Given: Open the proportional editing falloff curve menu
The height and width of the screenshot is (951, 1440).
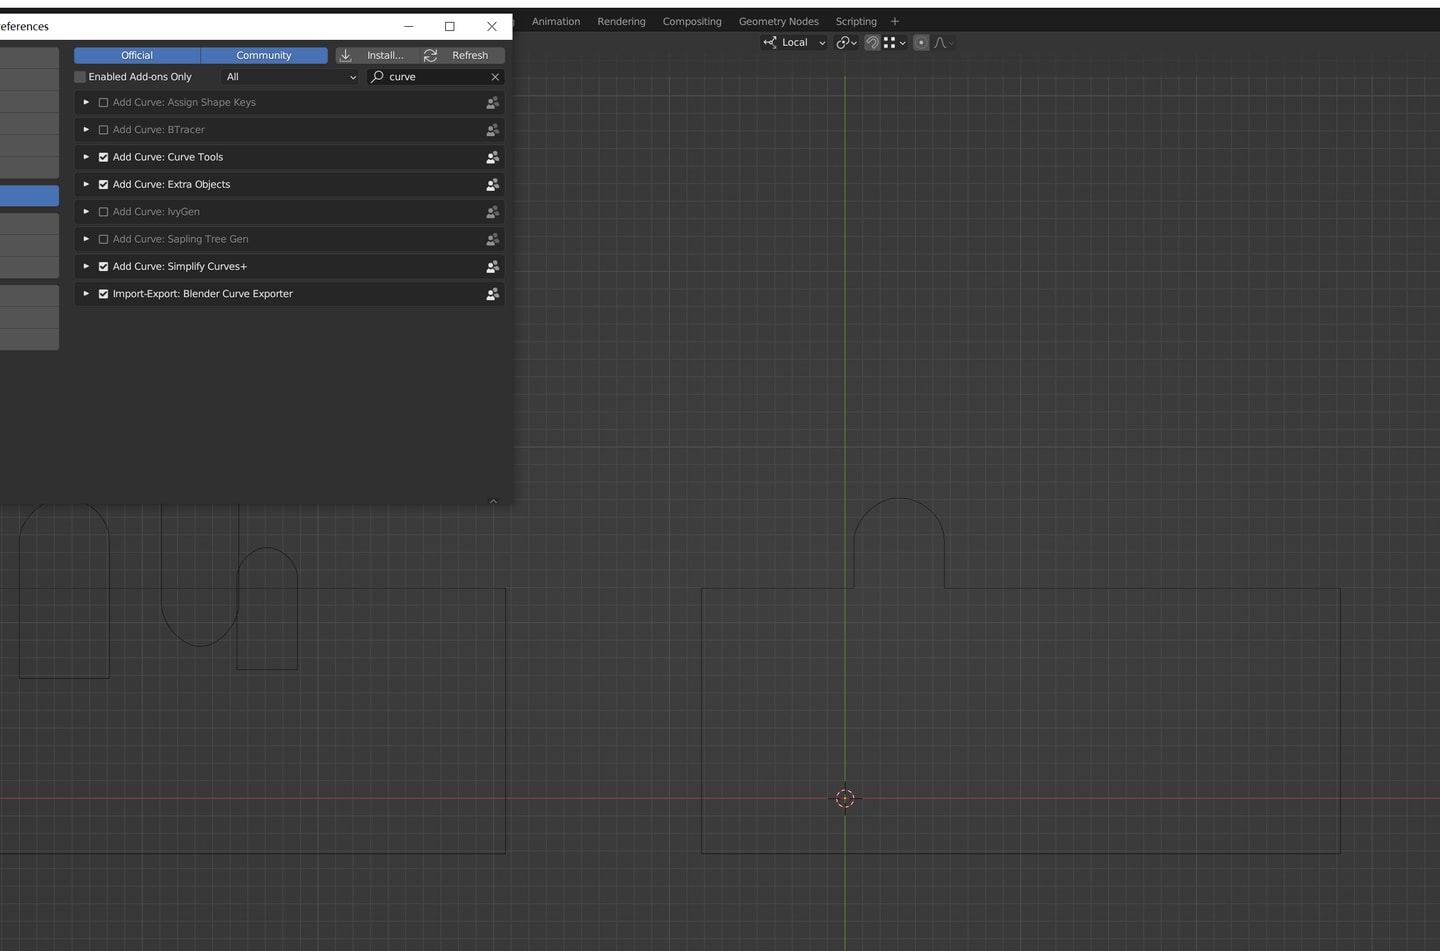Looking at the screenshot, I should 943,43.
